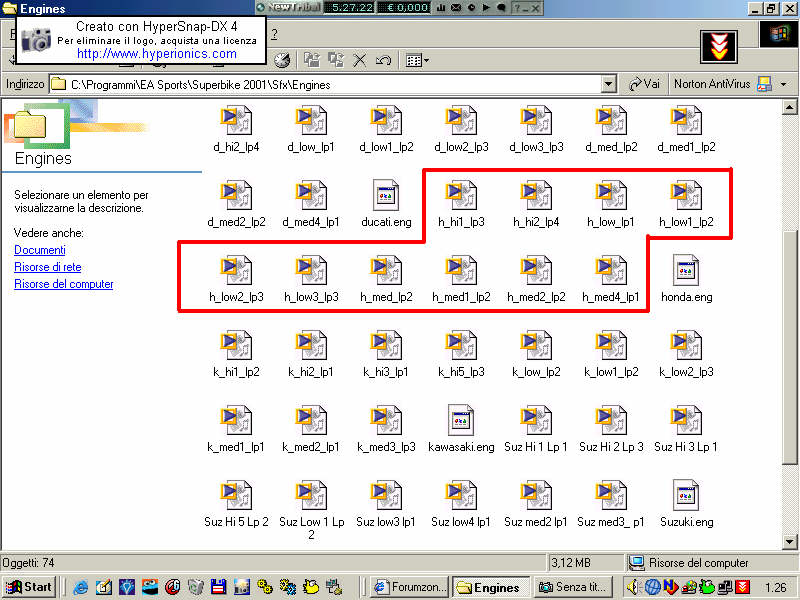The image size is (800, 600).
Task: Open the Risorse del computer link in sidebar
Action: [x=64, y=284]
